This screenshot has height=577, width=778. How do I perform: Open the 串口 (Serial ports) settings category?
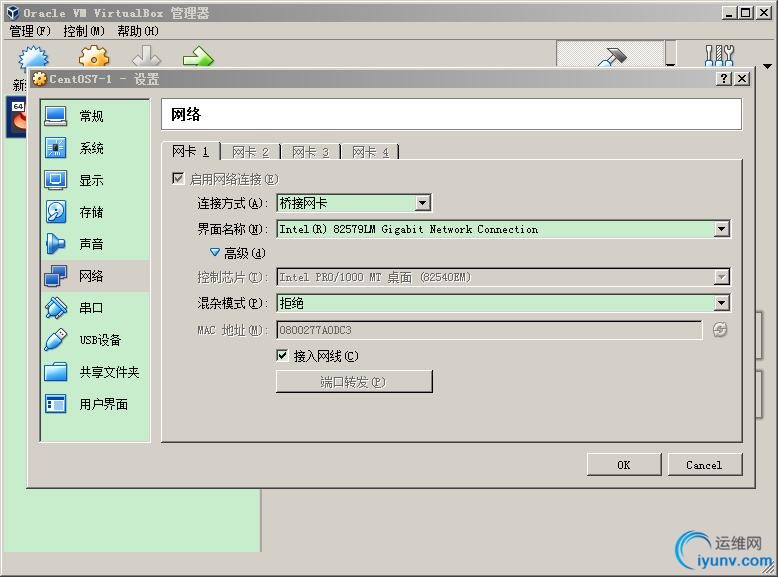click(95, 308)
